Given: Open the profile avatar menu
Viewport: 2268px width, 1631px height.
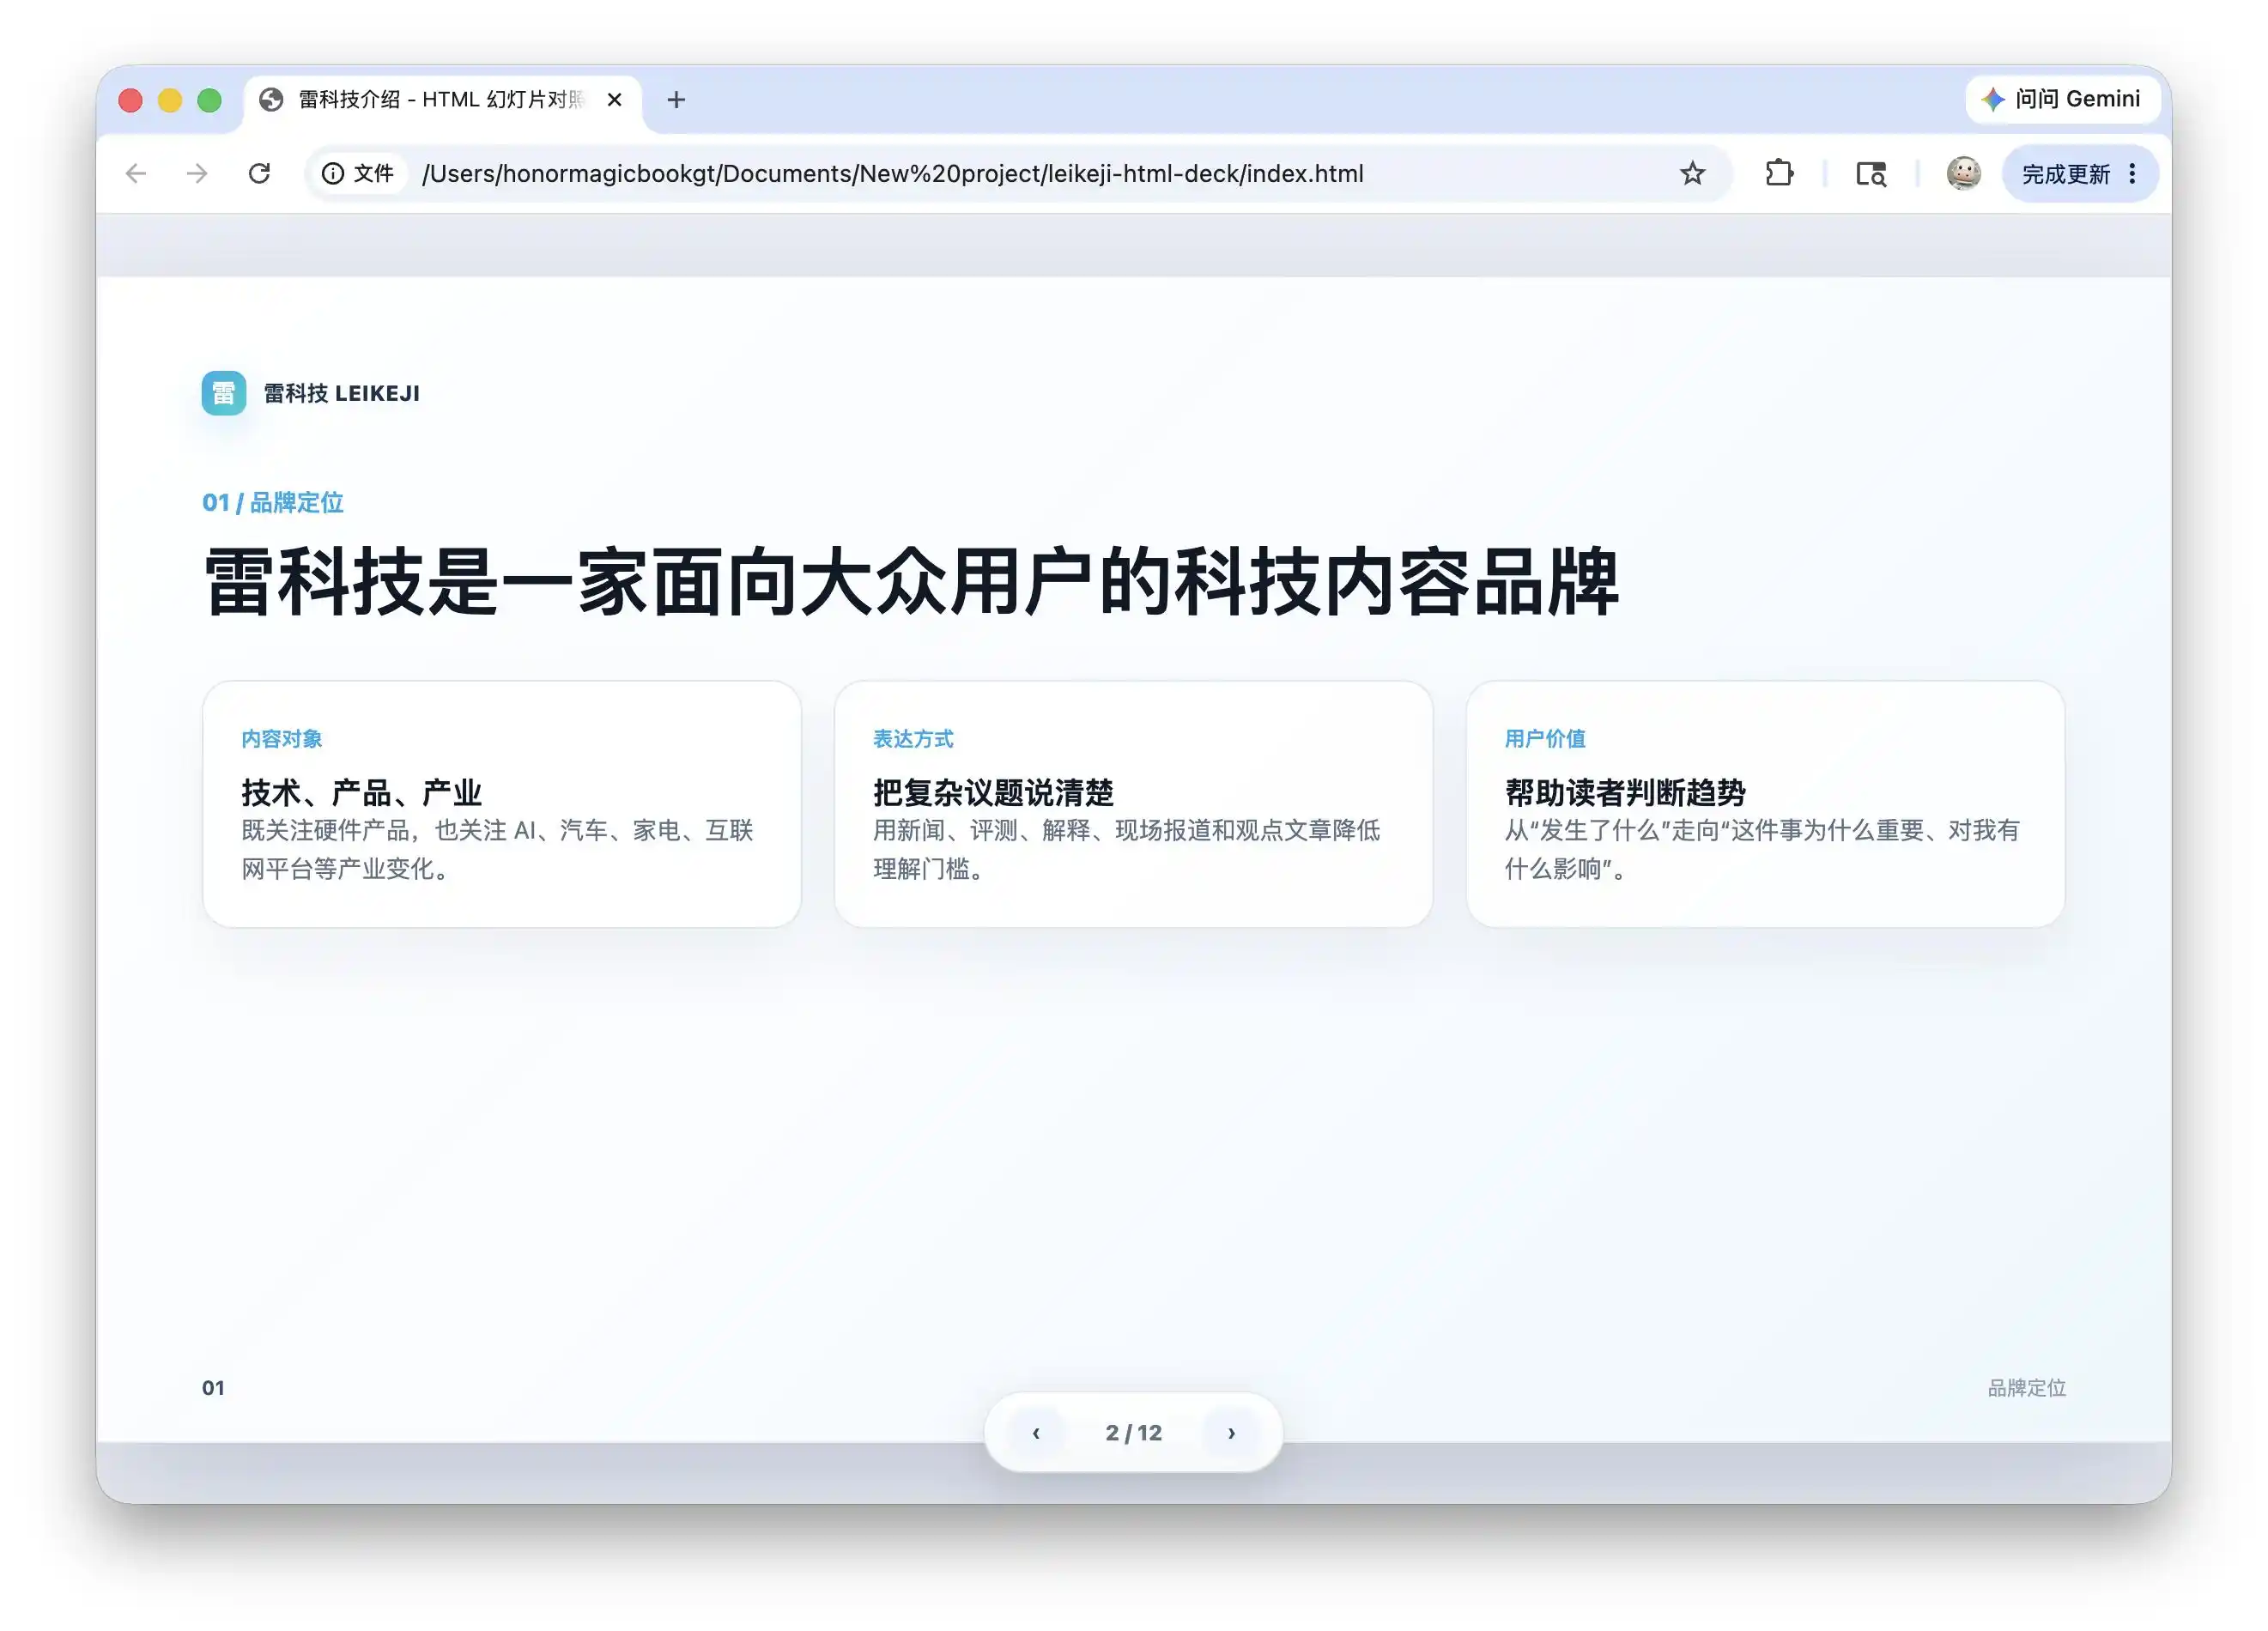Looking at the screenshot, I should pos(1964,174).
